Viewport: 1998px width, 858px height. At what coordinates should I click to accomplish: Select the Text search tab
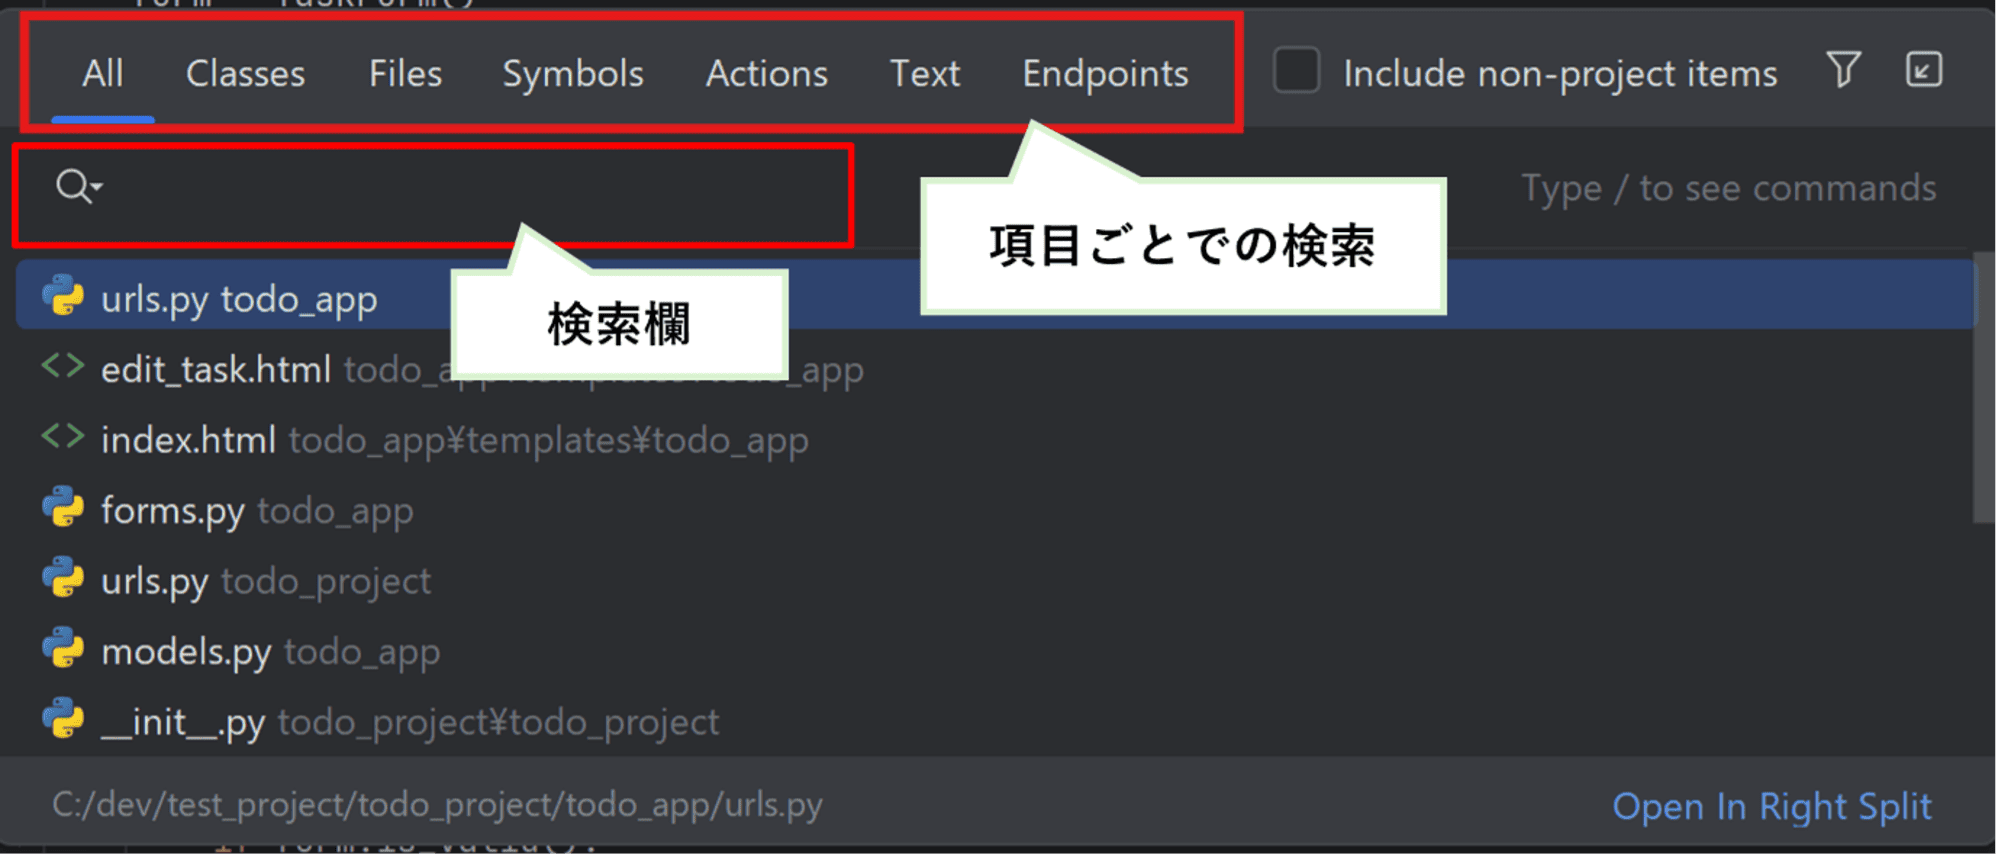tap(925, 73)
